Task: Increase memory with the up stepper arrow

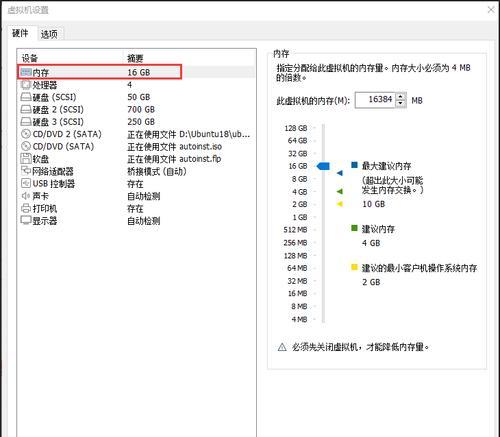Action: click(401, 97)
